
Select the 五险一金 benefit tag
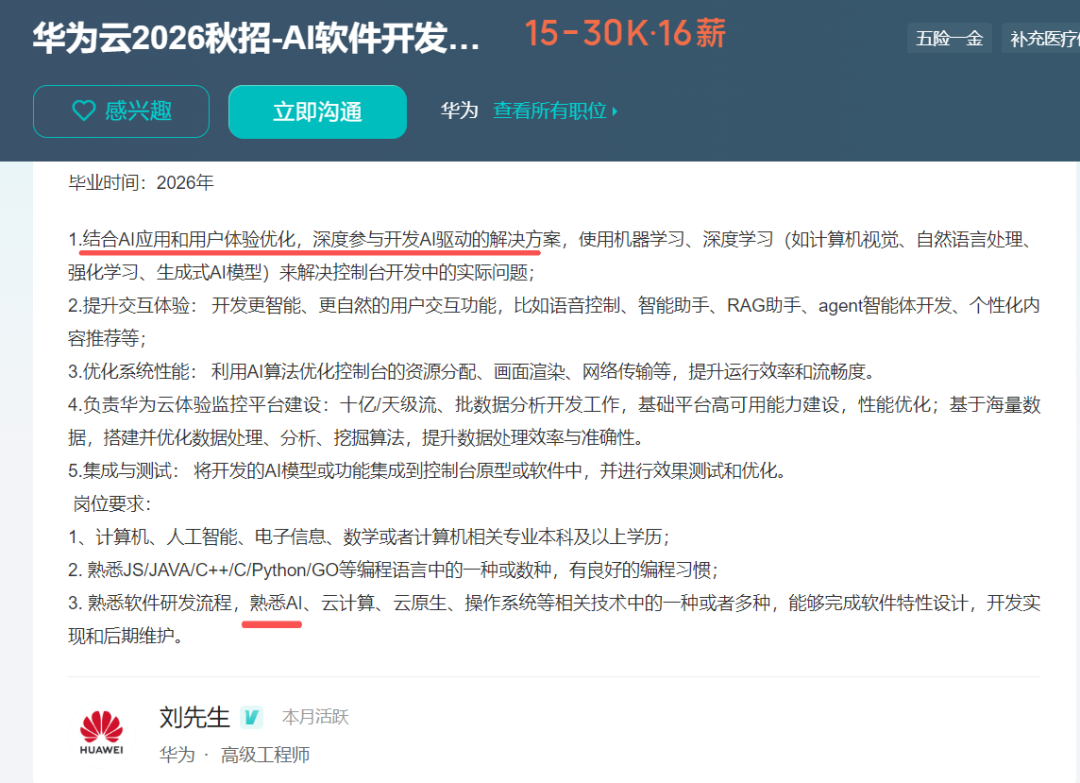click(948, 38)
